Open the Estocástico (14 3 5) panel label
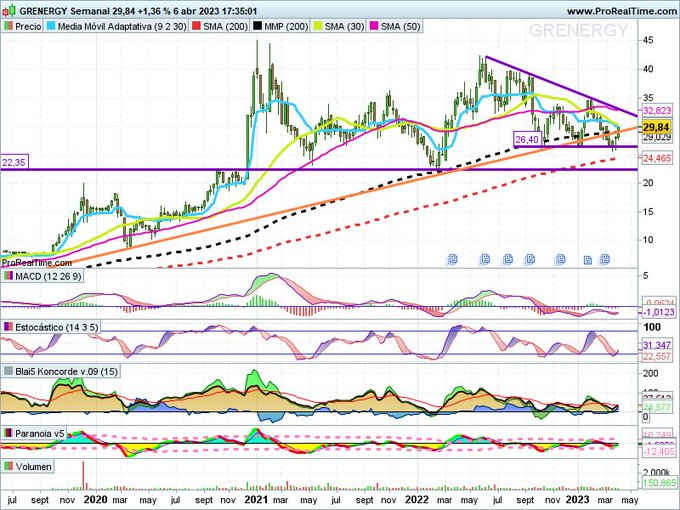 coord(57,327)
